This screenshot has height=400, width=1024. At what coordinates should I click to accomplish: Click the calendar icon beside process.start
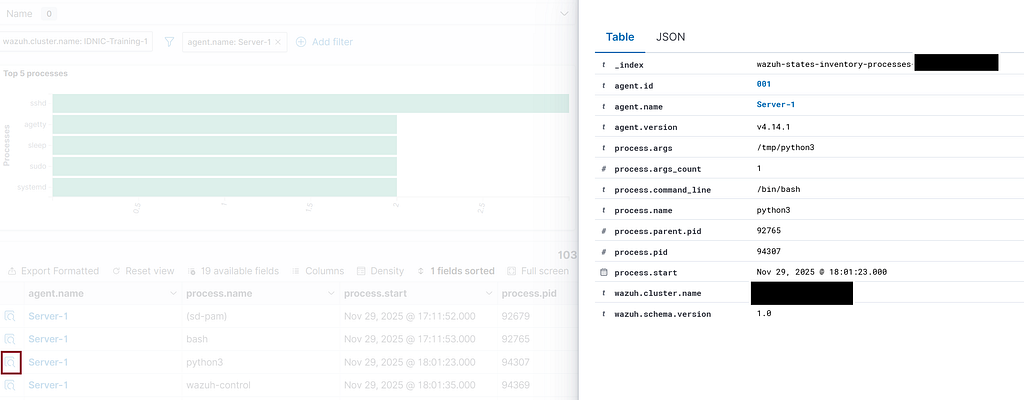pyautogui.click(x=603, y=272)
